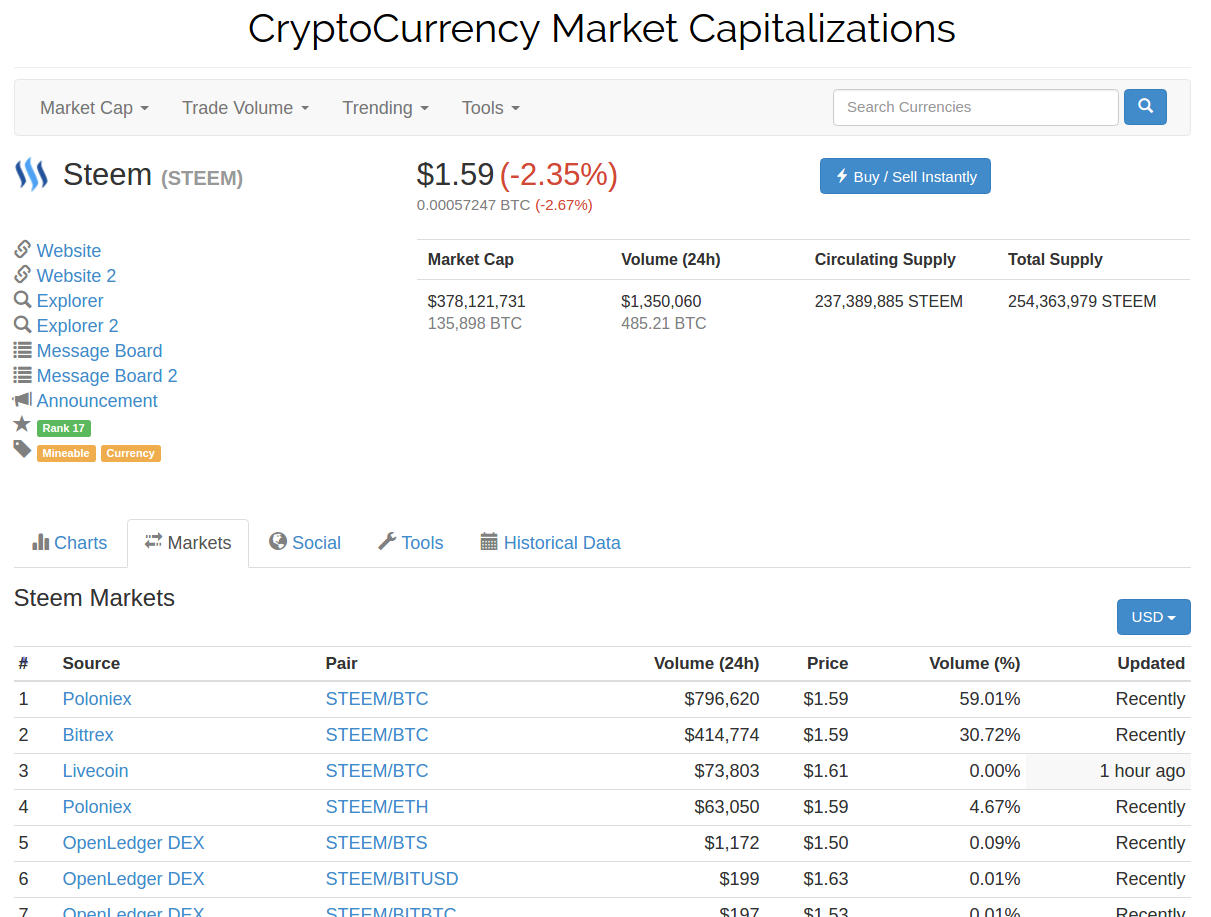Open the Website link
This screenshot has width=1211, height=917.
coord(69,251)
